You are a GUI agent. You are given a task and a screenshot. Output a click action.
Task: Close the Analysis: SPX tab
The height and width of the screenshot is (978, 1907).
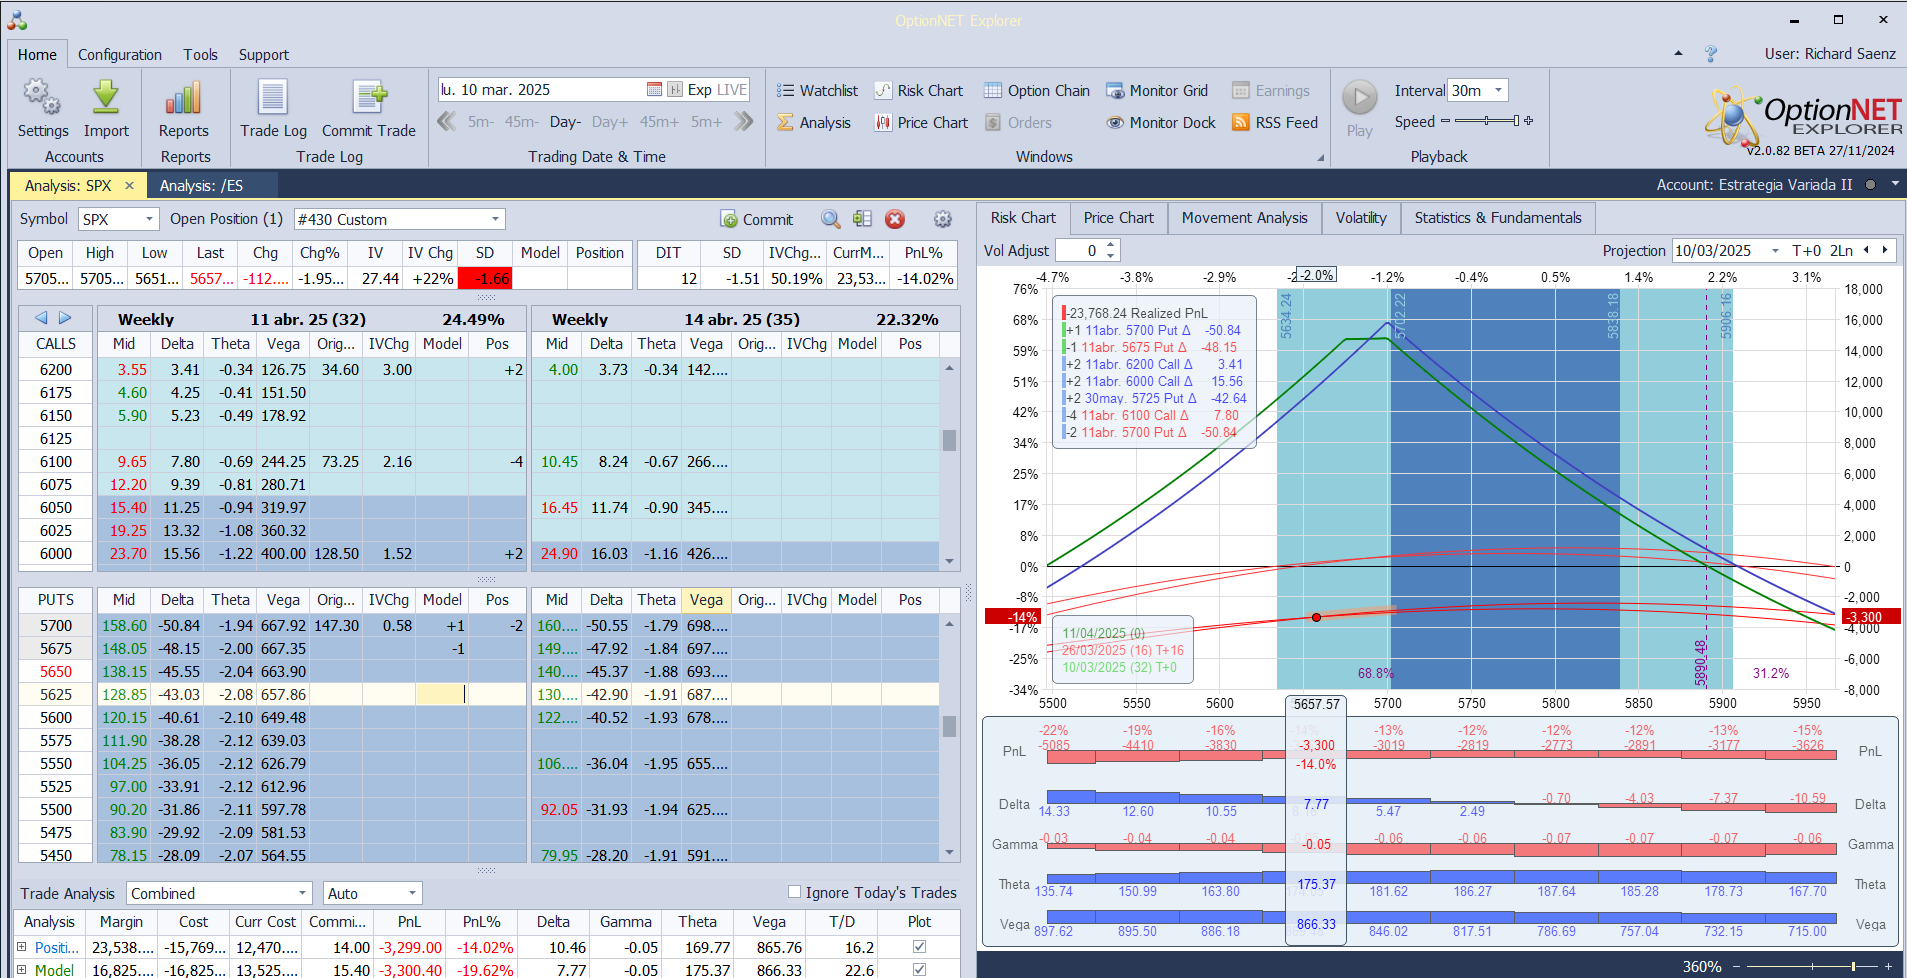(x=129, y=185)
